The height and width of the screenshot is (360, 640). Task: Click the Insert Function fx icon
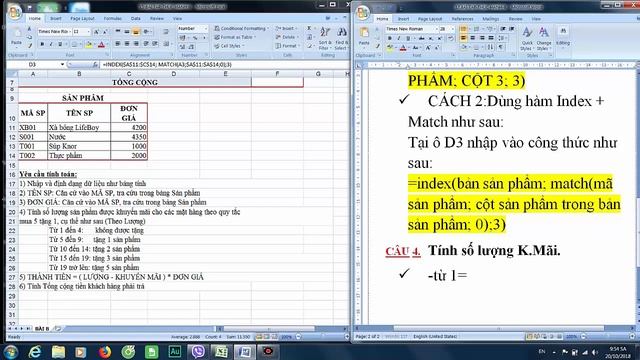pyautogui.click(x=95, y=64)
